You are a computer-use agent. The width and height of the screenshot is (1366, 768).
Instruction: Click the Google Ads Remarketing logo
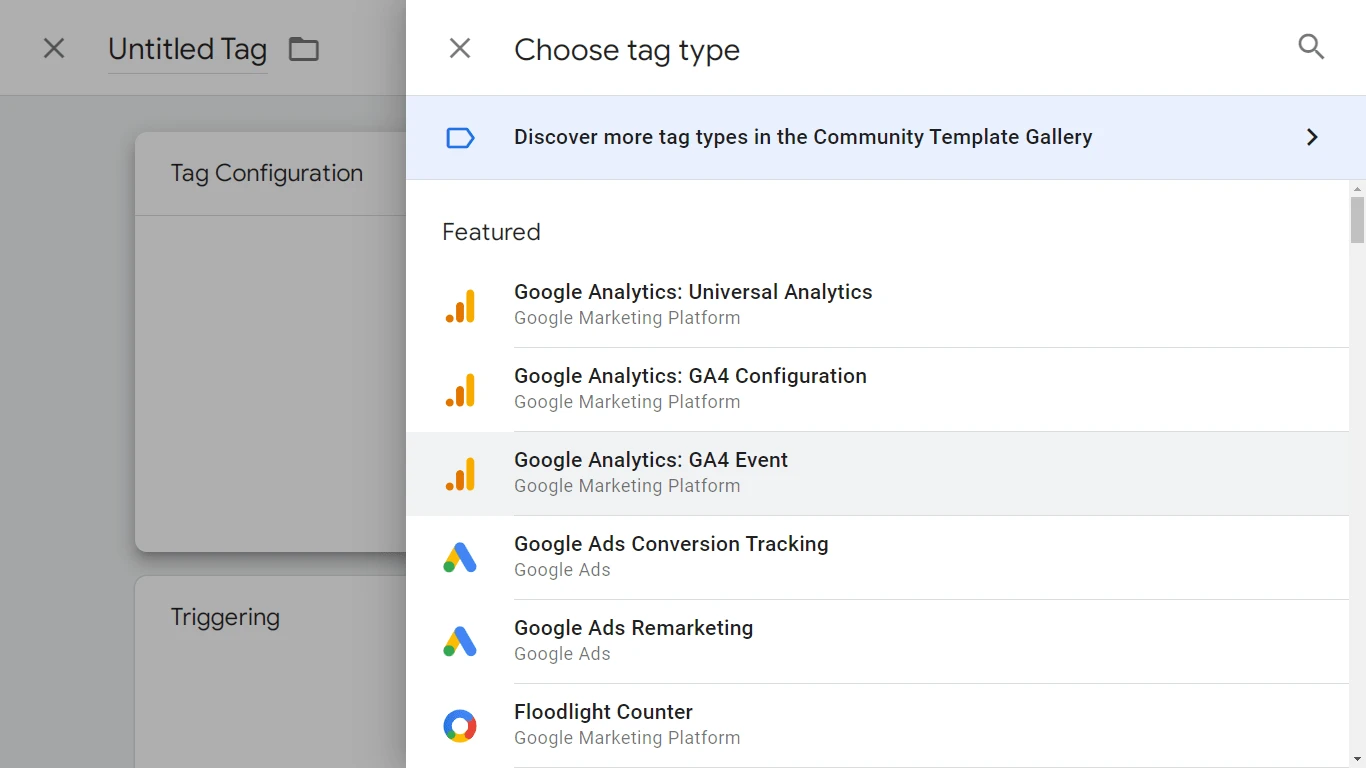pos(460,642)
